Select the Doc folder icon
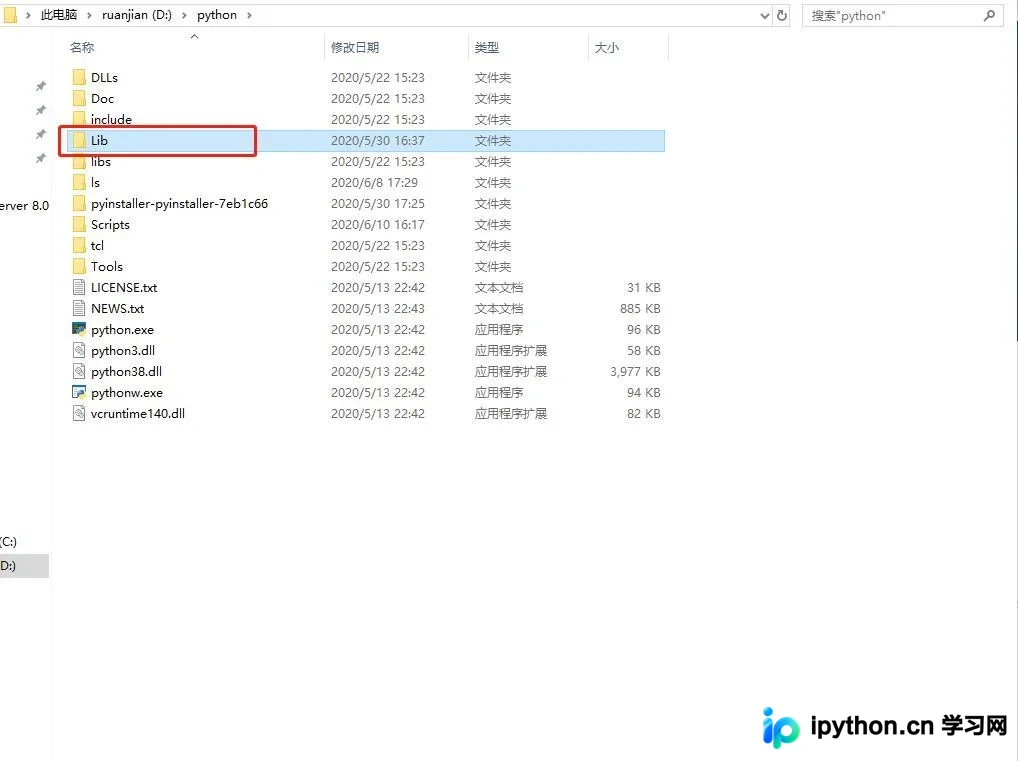1018x761 pixels. 79,98
